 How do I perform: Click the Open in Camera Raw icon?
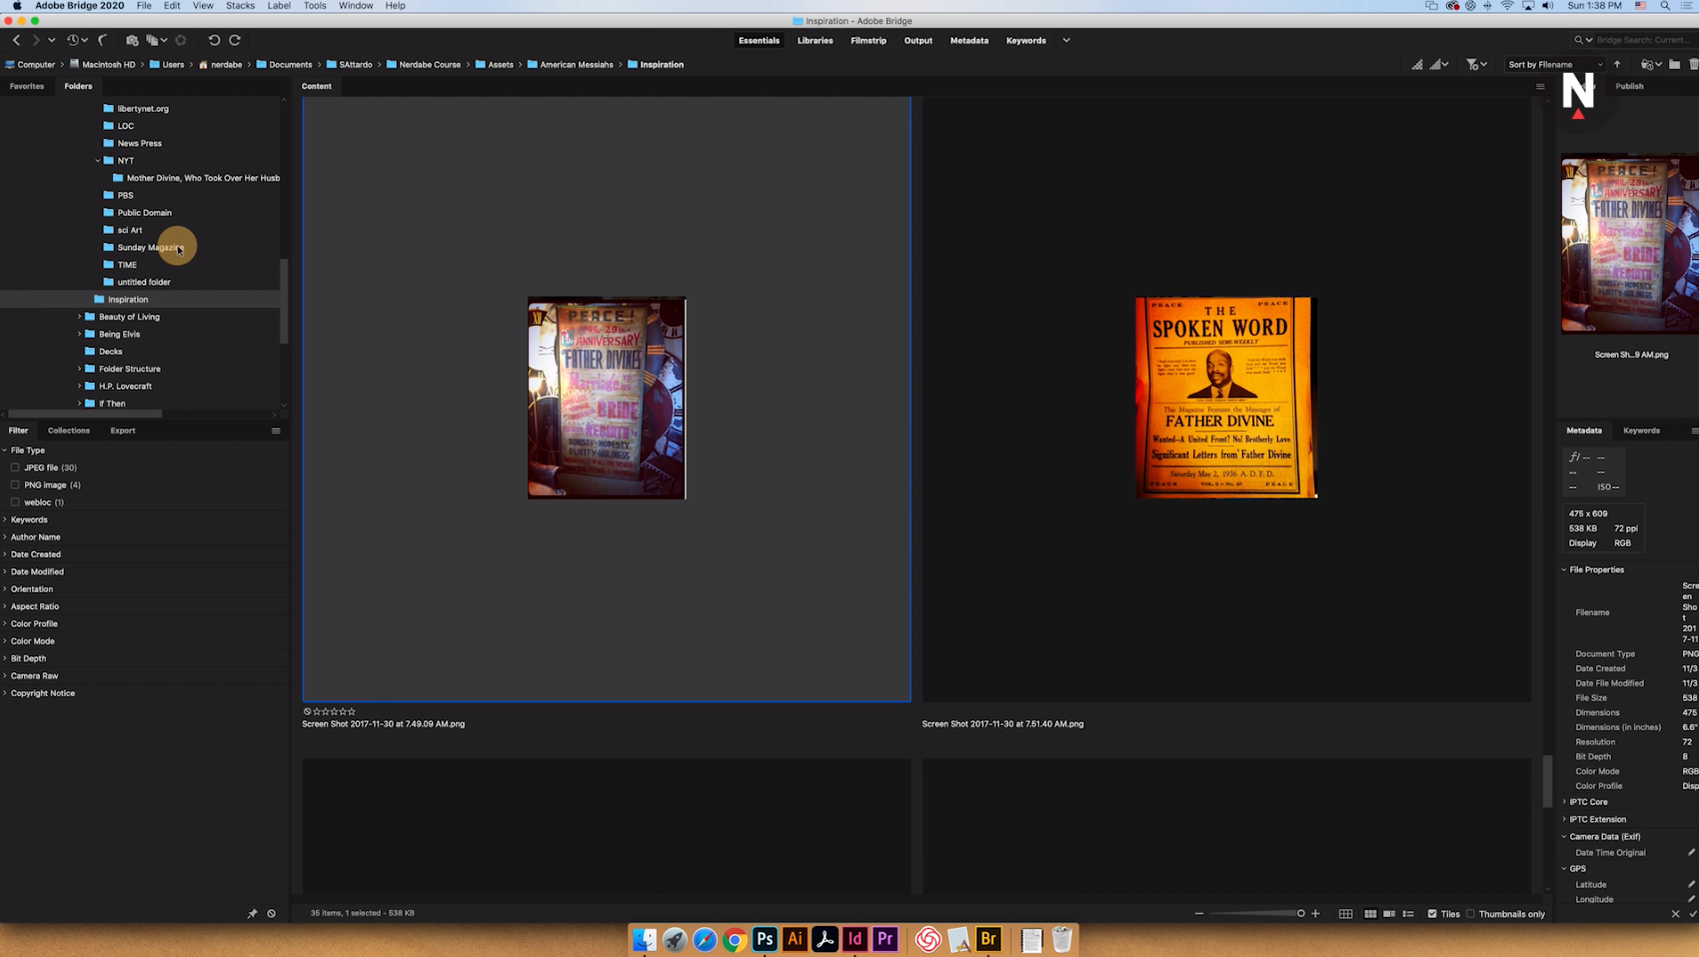[x=181, y=40]
